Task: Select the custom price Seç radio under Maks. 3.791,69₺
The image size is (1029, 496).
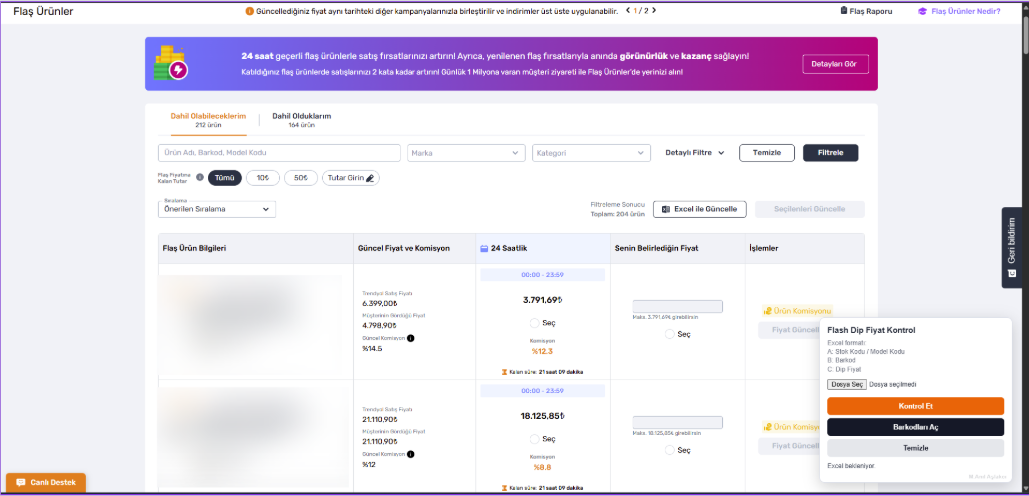Action: click(x=670, y=334)
